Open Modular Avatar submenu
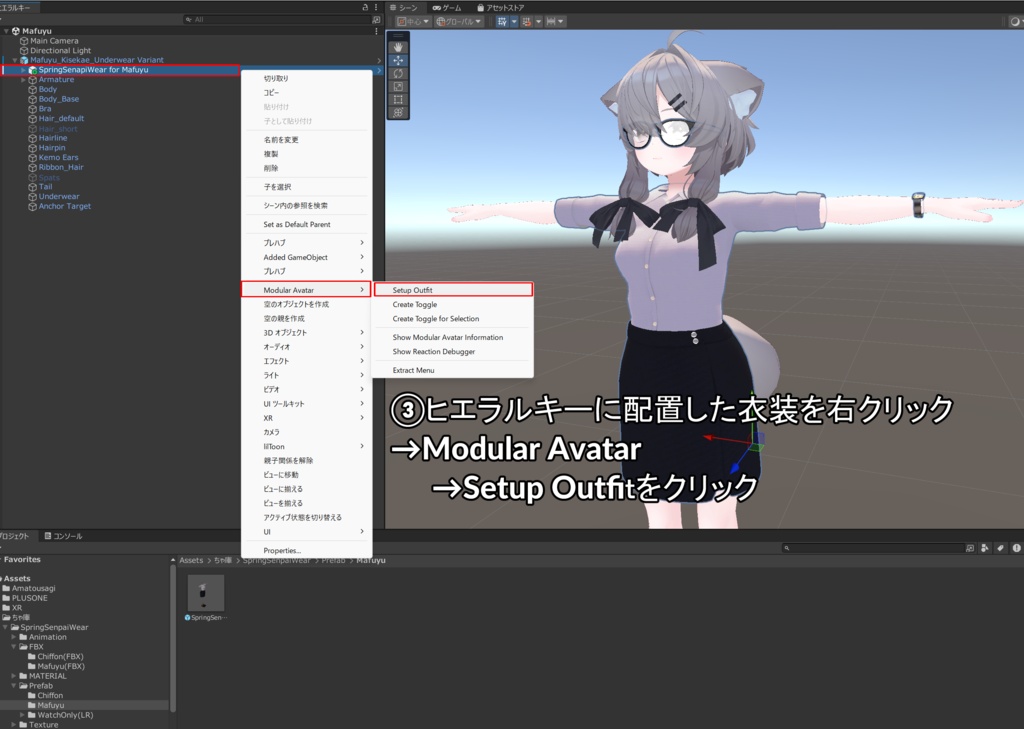This screenshot has height=729, width=1024. pyautogui.click(x=306, y=289)
